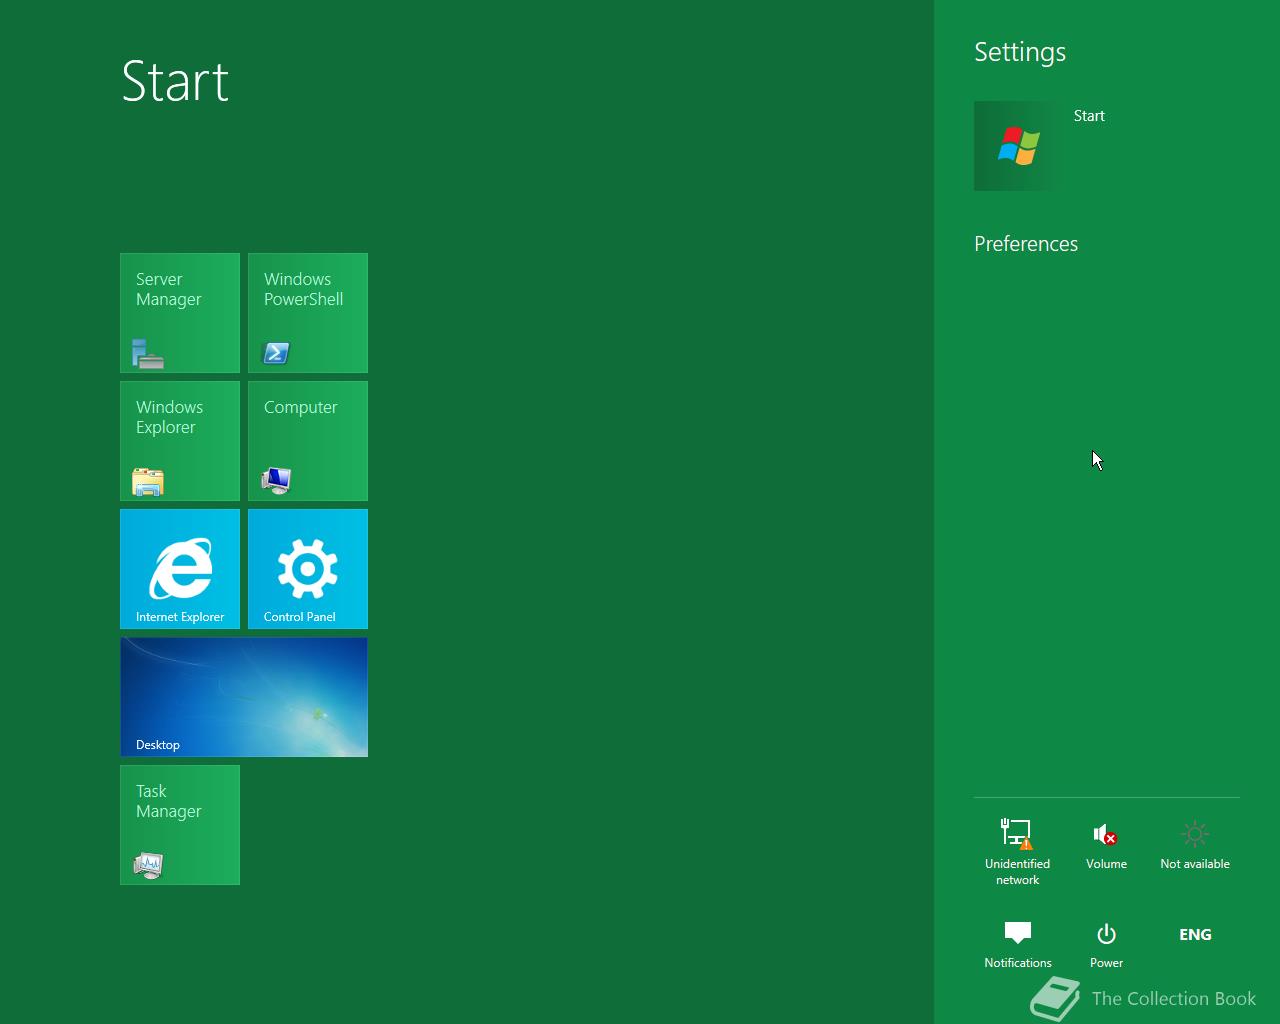This screenshot has height=1024, width=1280.
Task: Open the Computer tile
Action: [308, 441]
